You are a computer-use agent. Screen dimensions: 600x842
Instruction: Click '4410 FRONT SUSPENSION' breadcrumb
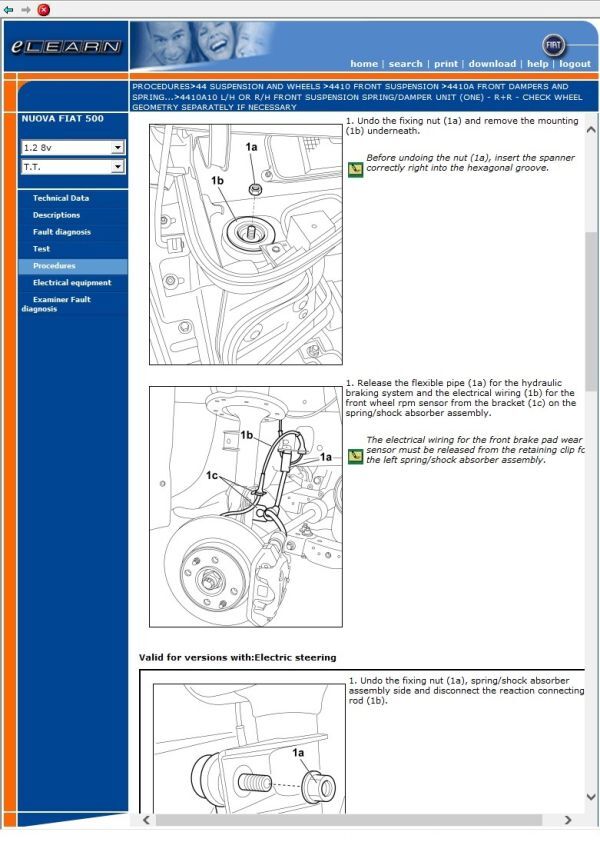pyautogui.click(x=383, y=86)
